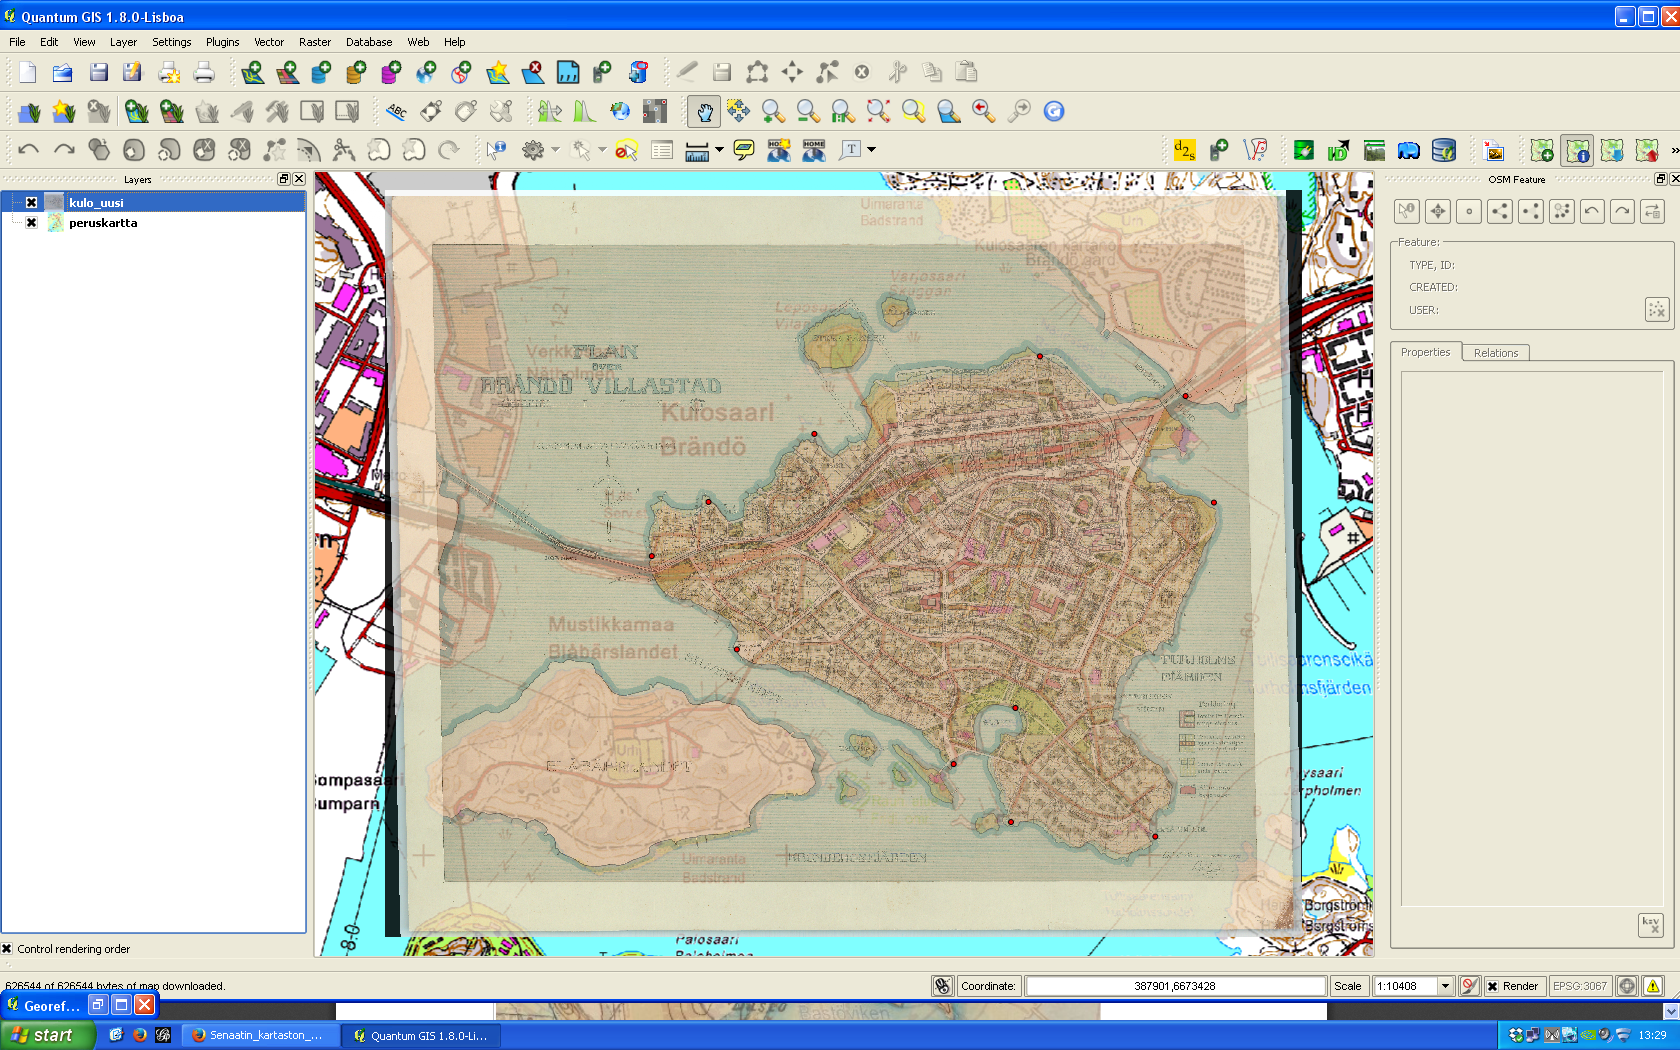Open the Scale dropdown list
The height and width of the screenshot is (1050, 1680).
(x=1445, y=986)
